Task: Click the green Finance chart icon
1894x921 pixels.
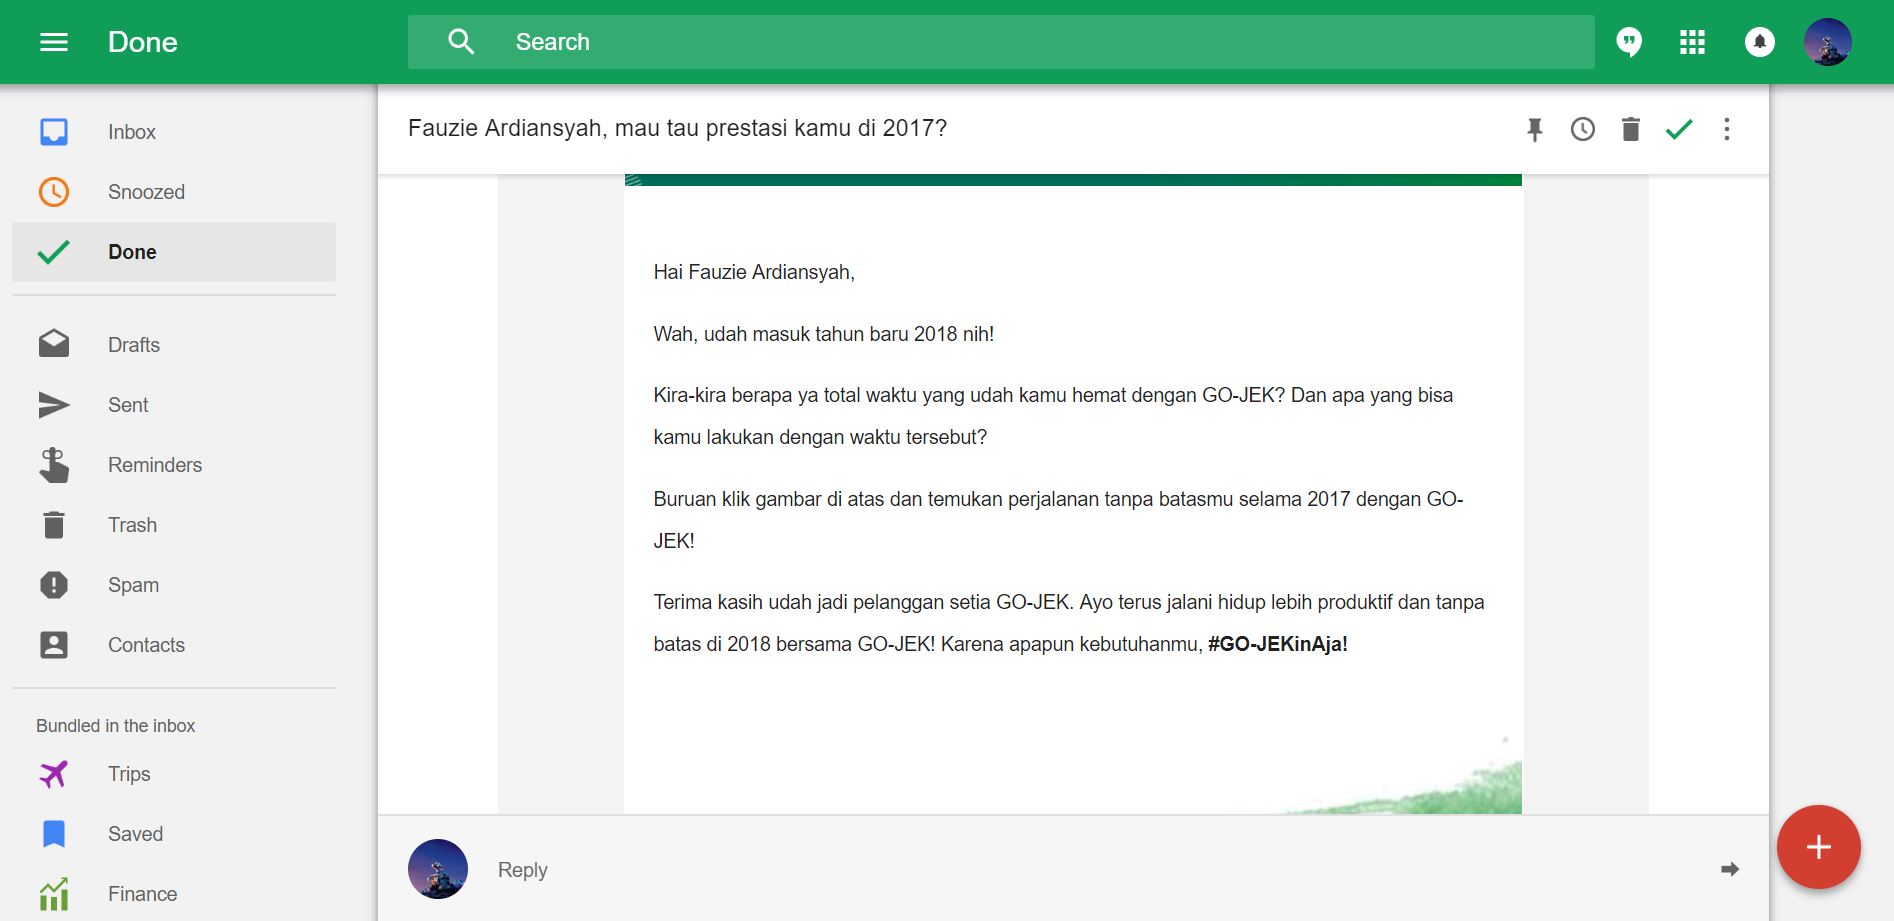Action: click(54, 894)
